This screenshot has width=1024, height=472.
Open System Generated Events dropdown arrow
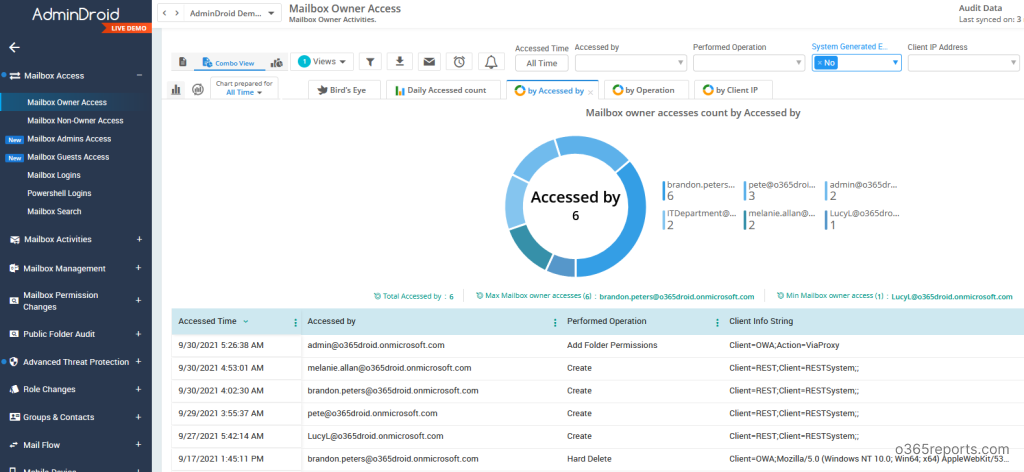click(895, 63)
